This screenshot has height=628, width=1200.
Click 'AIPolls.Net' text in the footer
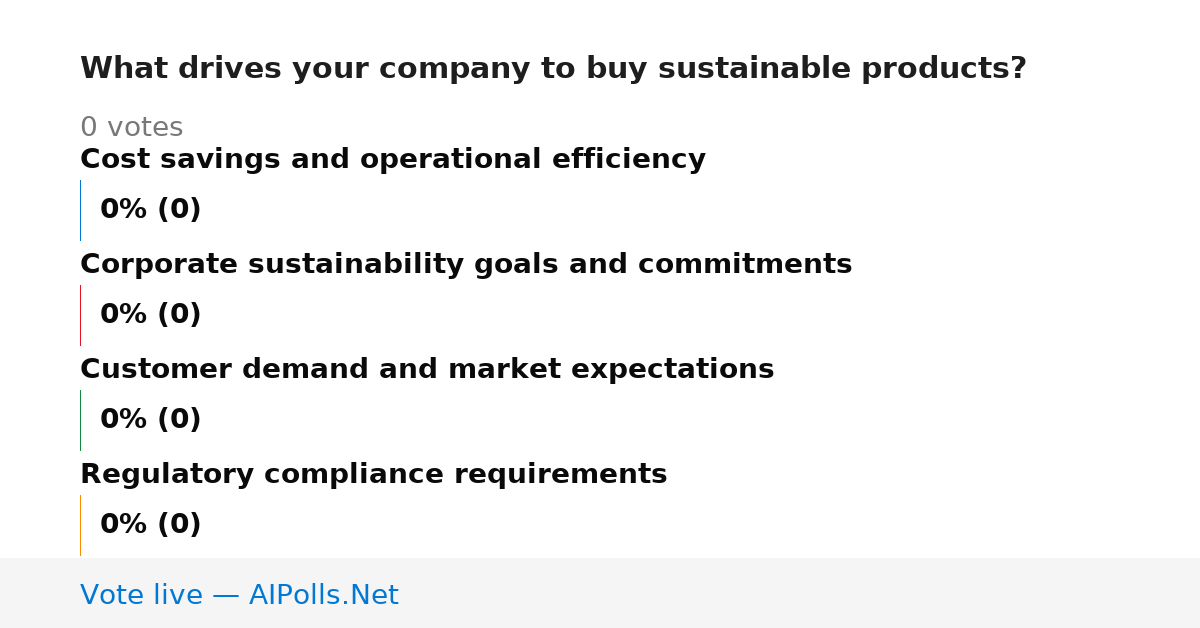(x=323, y=596)
